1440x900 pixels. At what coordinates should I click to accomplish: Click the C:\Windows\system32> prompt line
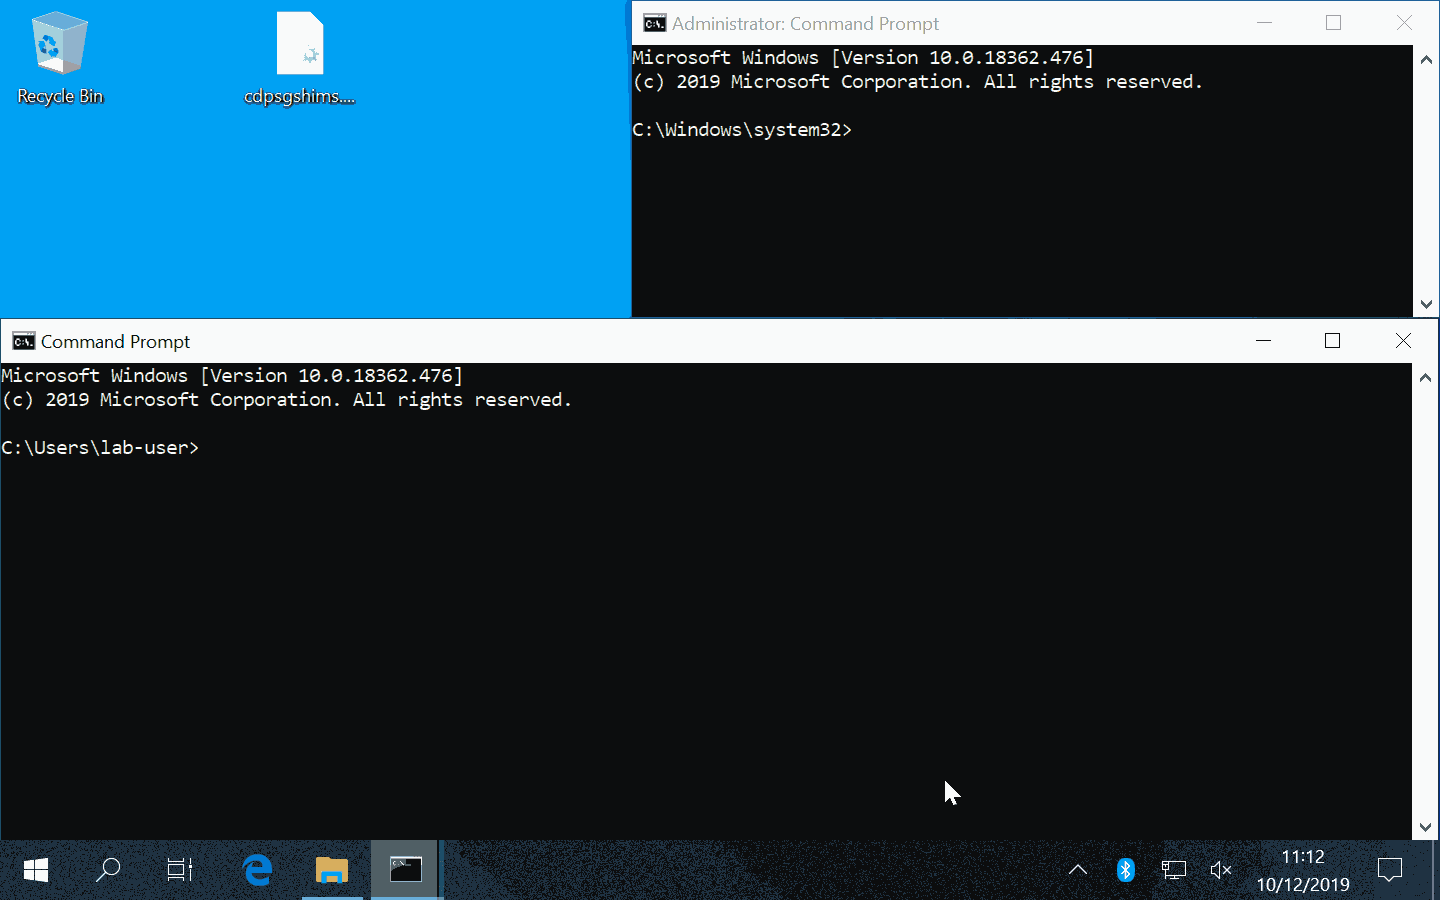742,130
